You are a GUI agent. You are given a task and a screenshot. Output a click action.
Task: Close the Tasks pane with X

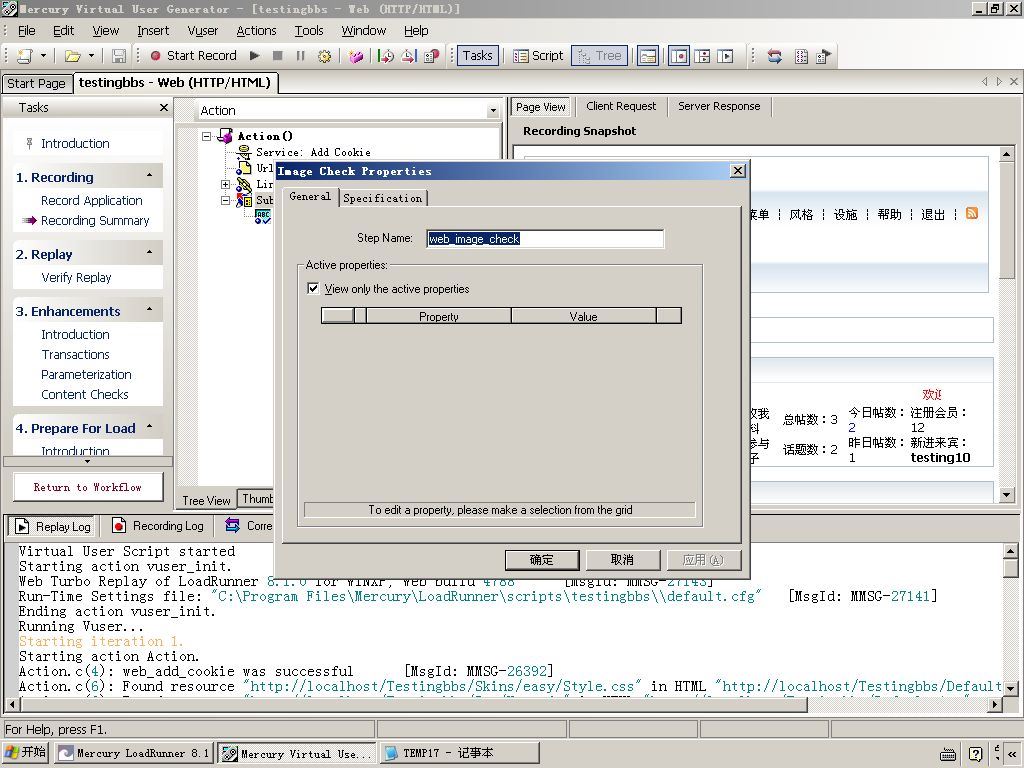pos(164,108)
